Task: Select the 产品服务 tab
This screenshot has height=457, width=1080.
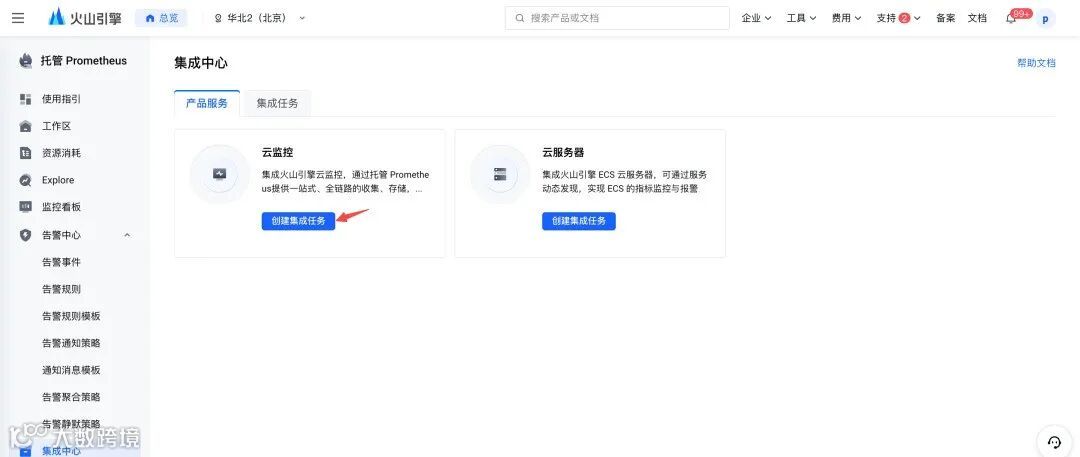Action: point(207,103)
